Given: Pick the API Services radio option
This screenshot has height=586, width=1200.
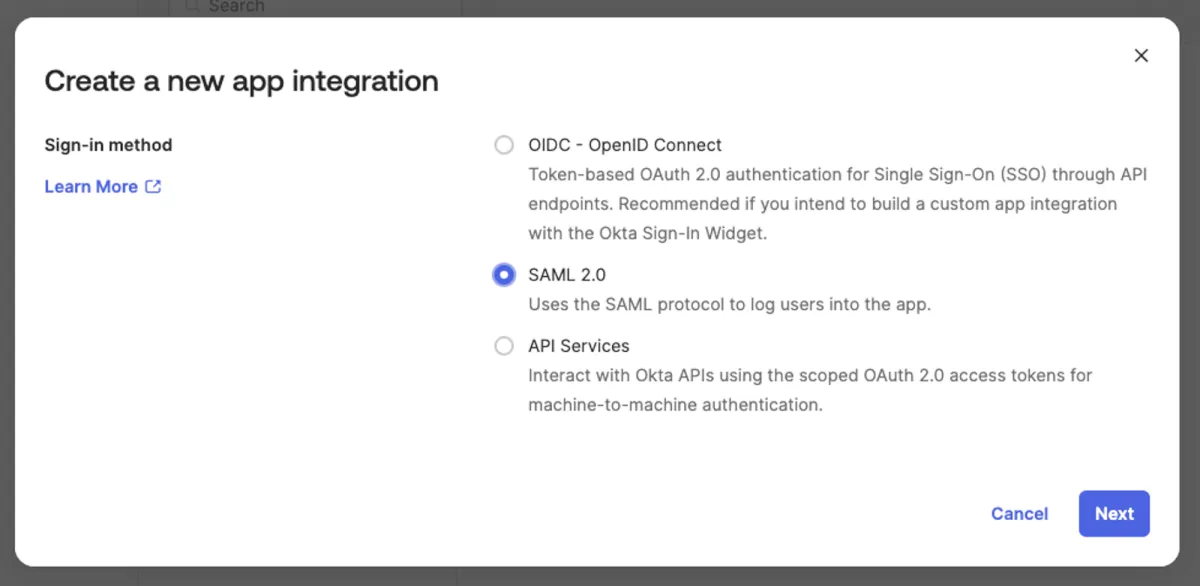Looking at the screenshot, I should tap(504, 346).
